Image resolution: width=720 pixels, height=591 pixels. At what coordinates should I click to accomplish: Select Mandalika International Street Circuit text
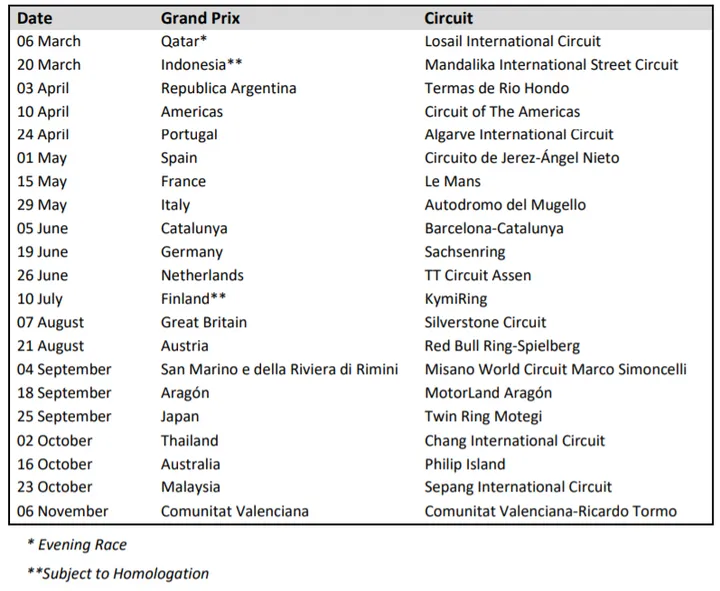click(x=551, y=65)
